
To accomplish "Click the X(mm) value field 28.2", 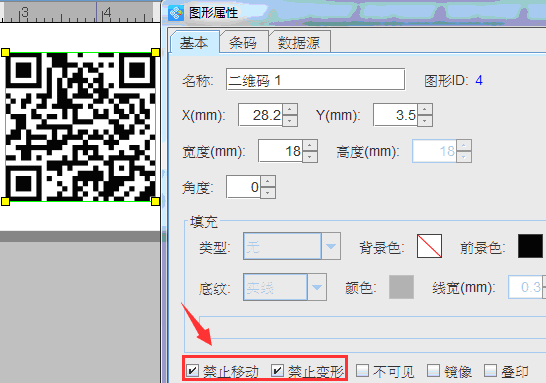I will [x=260, y=115].
